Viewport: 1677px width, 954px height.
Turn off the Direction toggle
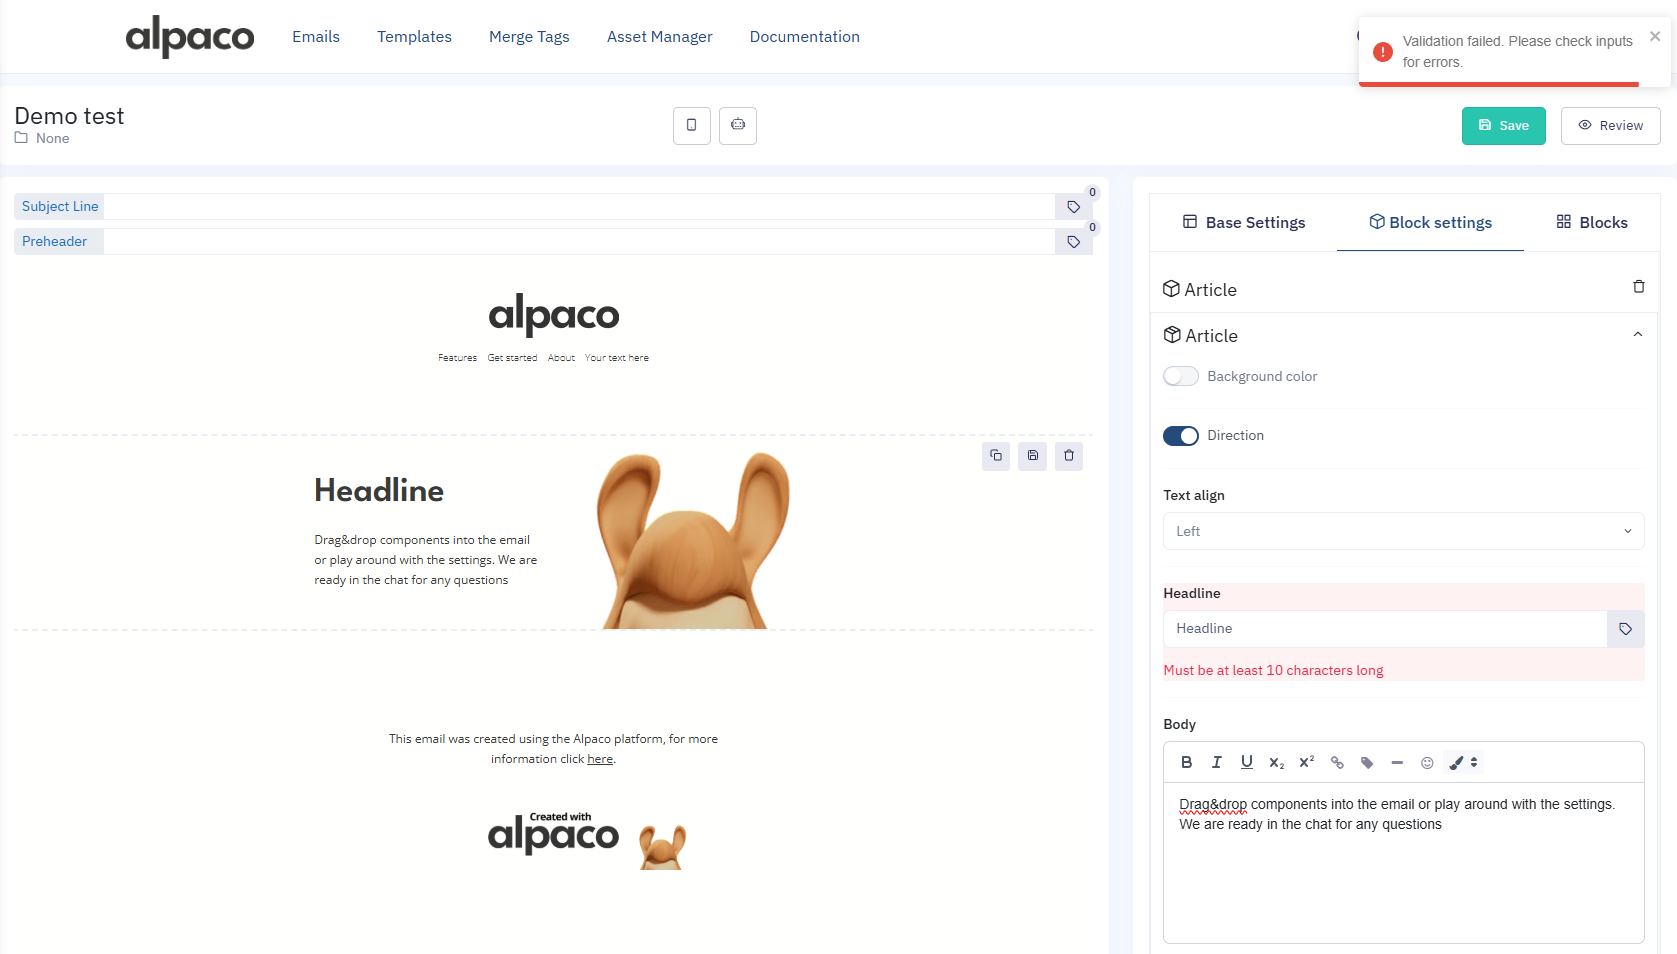[x=1180, y=436]
